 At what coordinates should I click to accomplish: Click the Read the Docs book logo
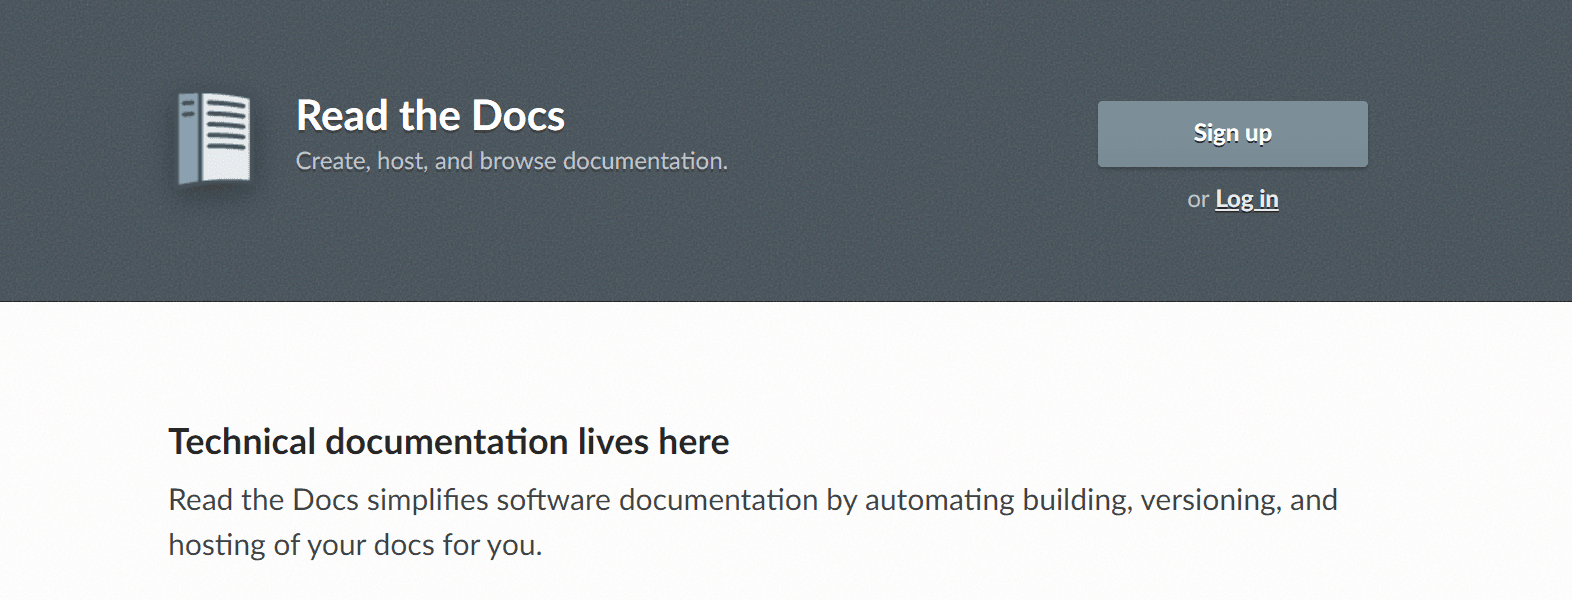[214, 138]
